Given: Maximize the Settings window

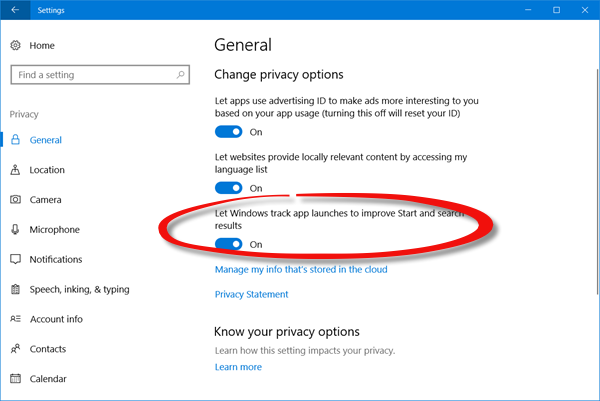Looking at the screenshot, I should 556,9.
